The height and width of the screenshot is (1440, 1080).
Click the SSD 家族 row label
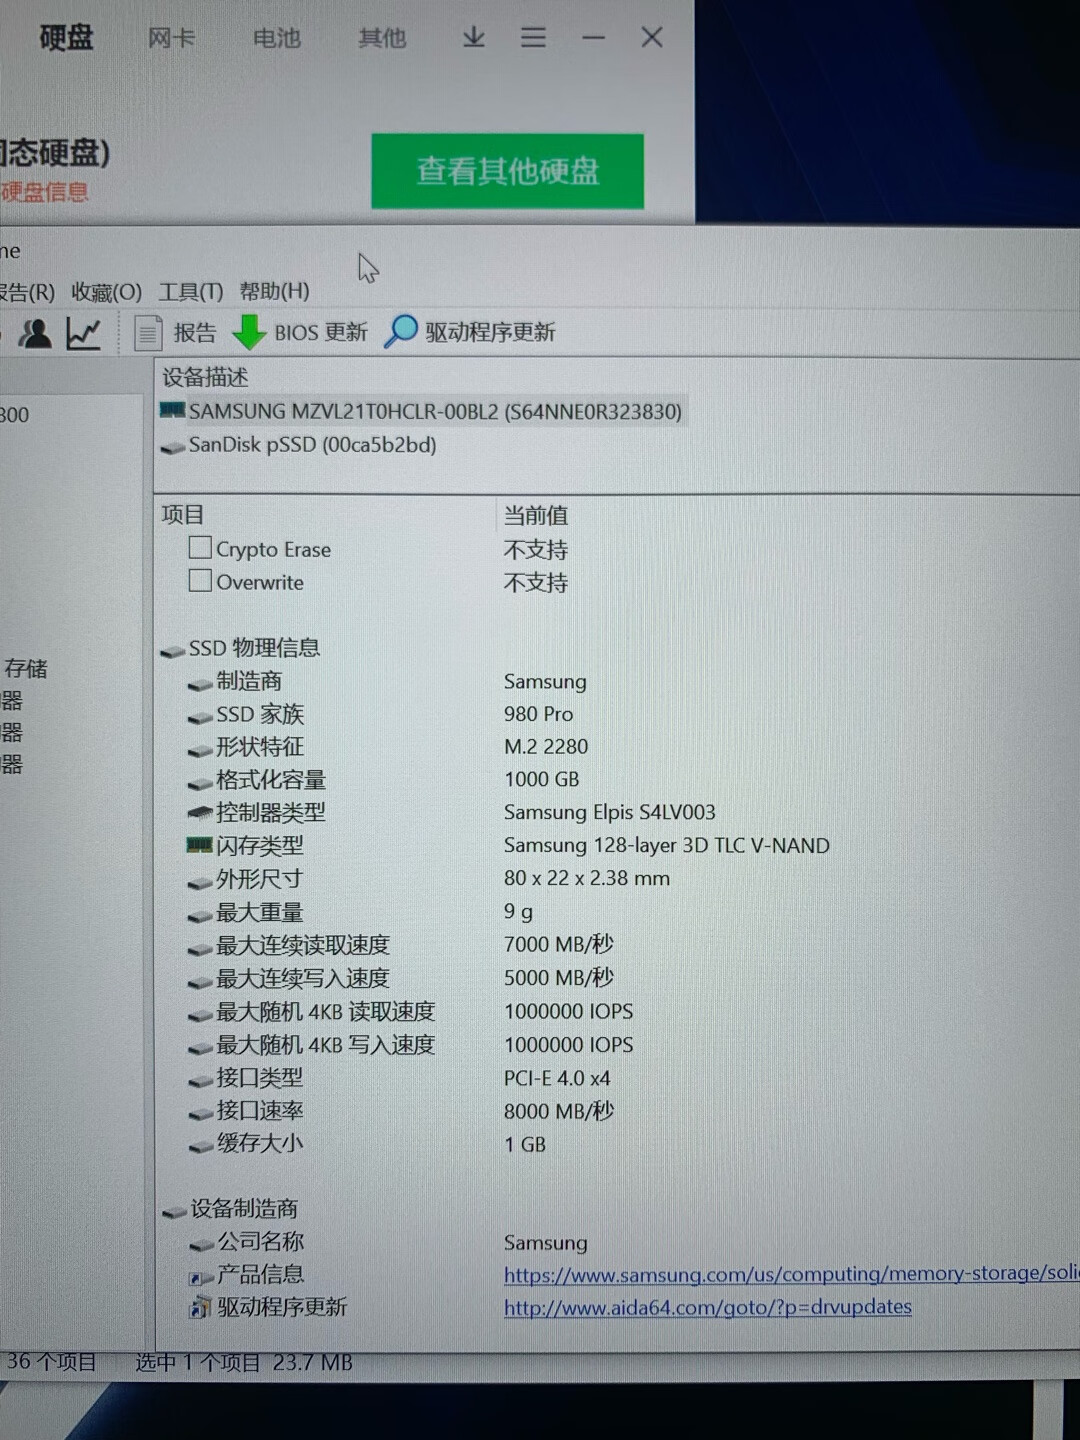(260, 714)
